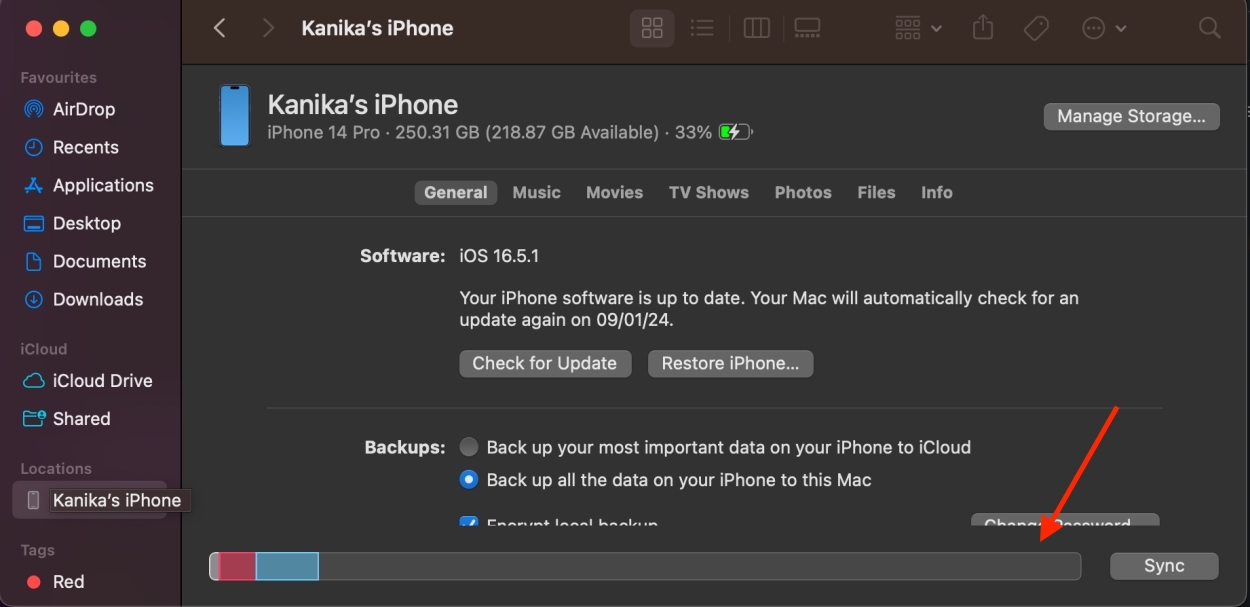
Task: Switch to list view in the toolbar
Action: point(702,28)
